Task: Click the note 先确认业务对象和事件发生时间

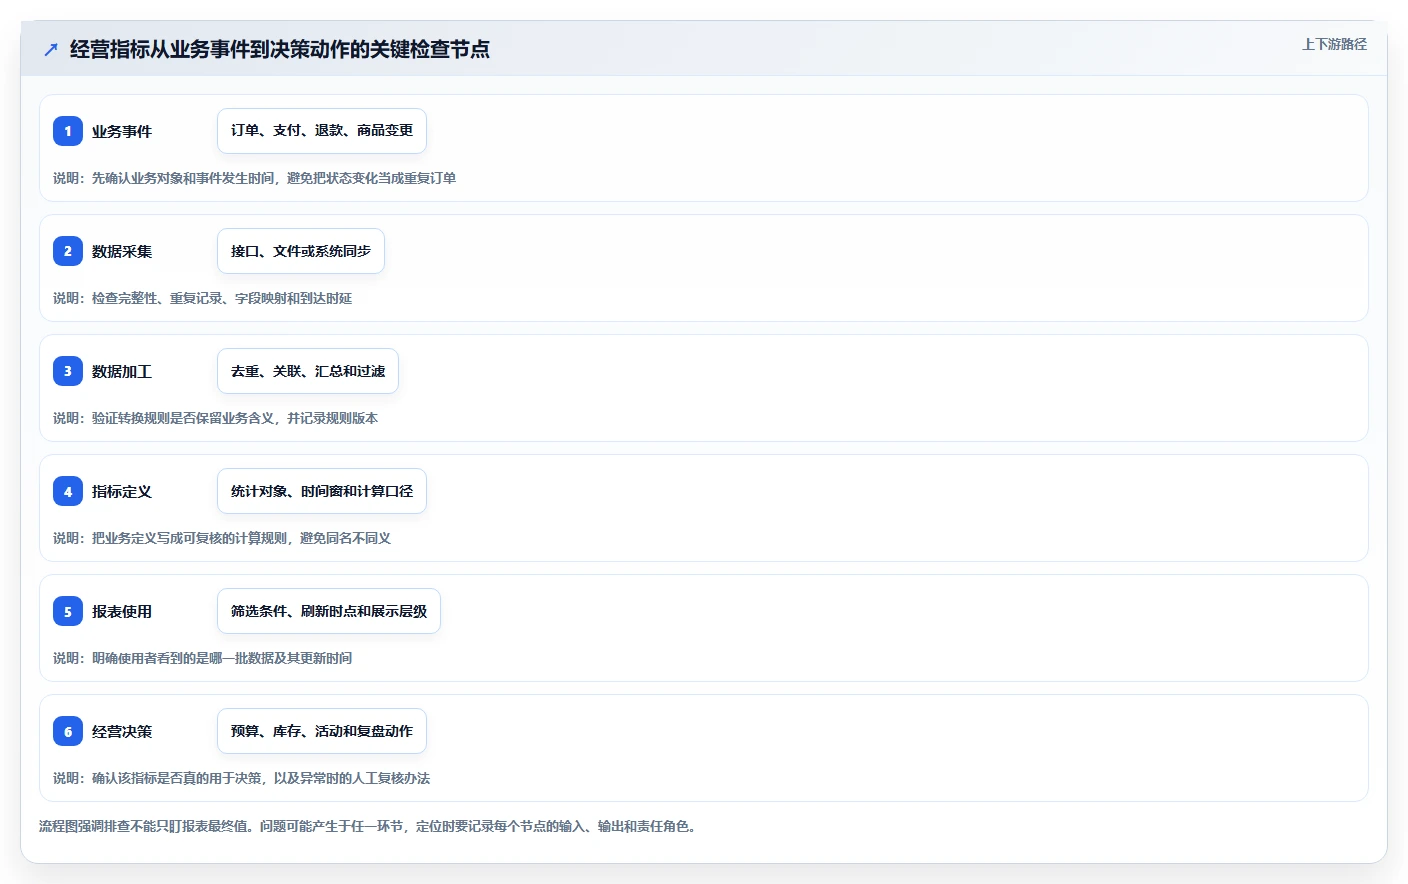Action: pyautogui.click(x=183, y=178)
